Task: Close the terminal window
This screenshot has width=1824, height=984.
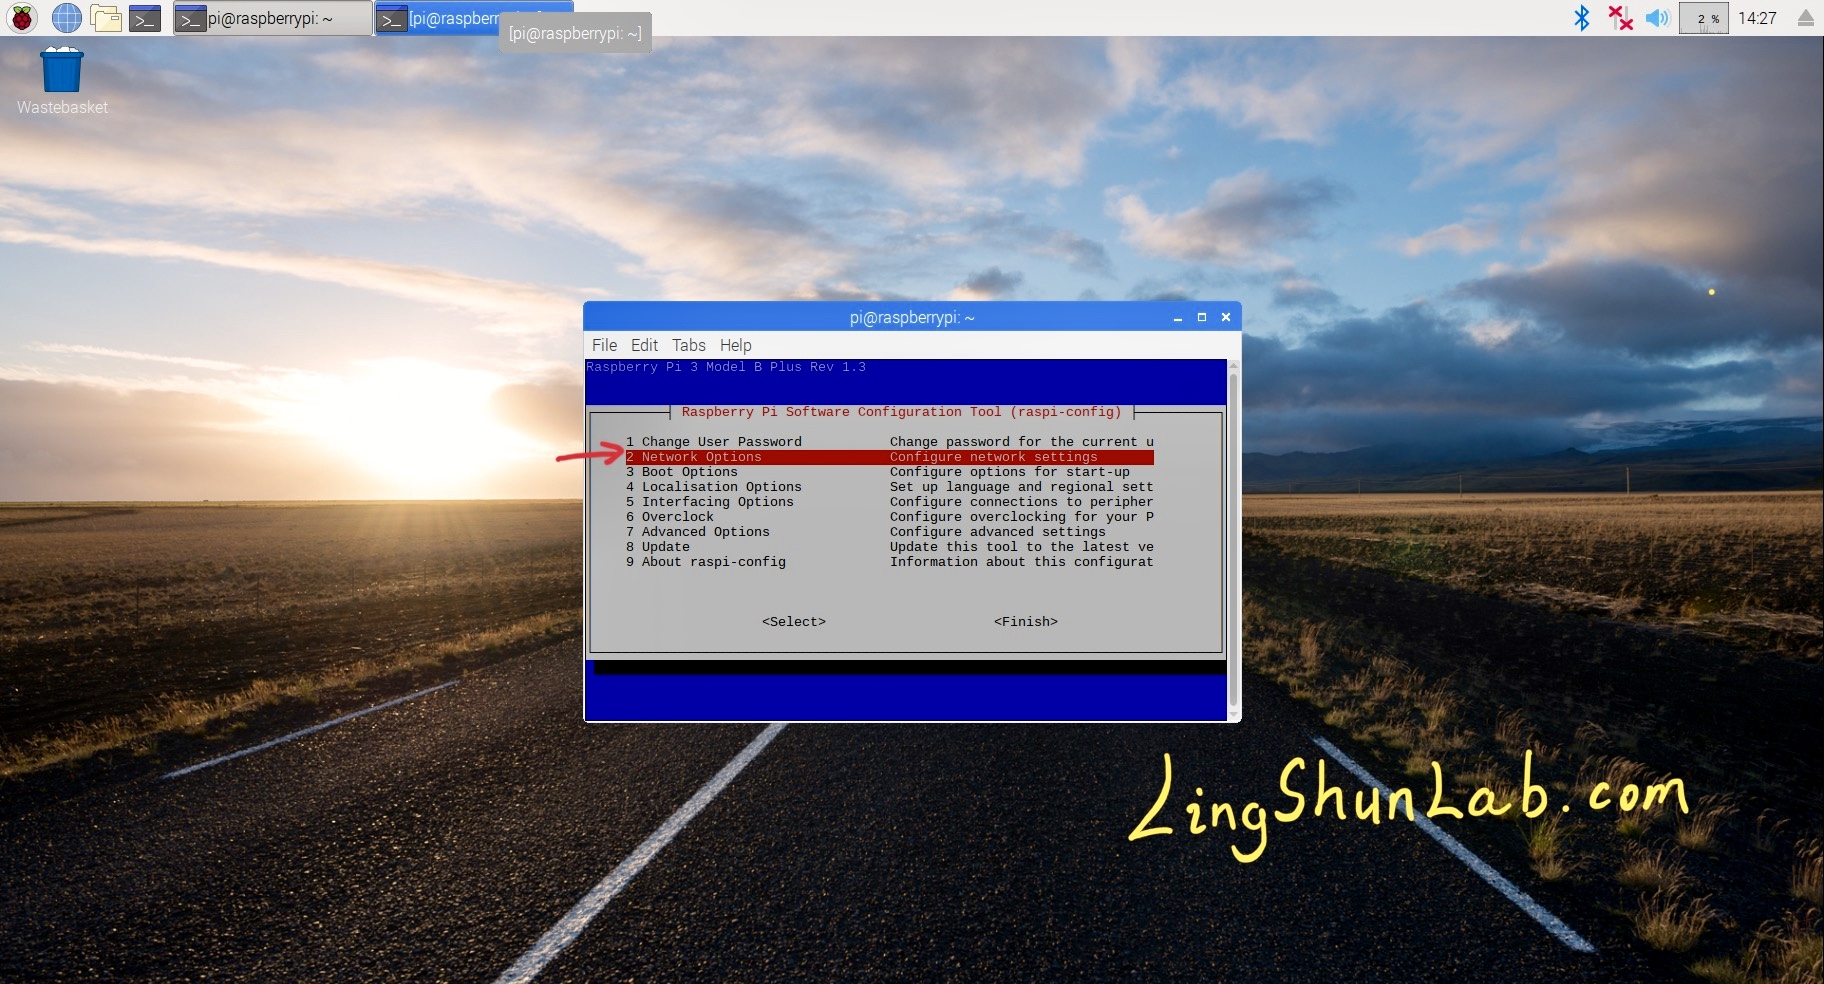Action: 1226,317
